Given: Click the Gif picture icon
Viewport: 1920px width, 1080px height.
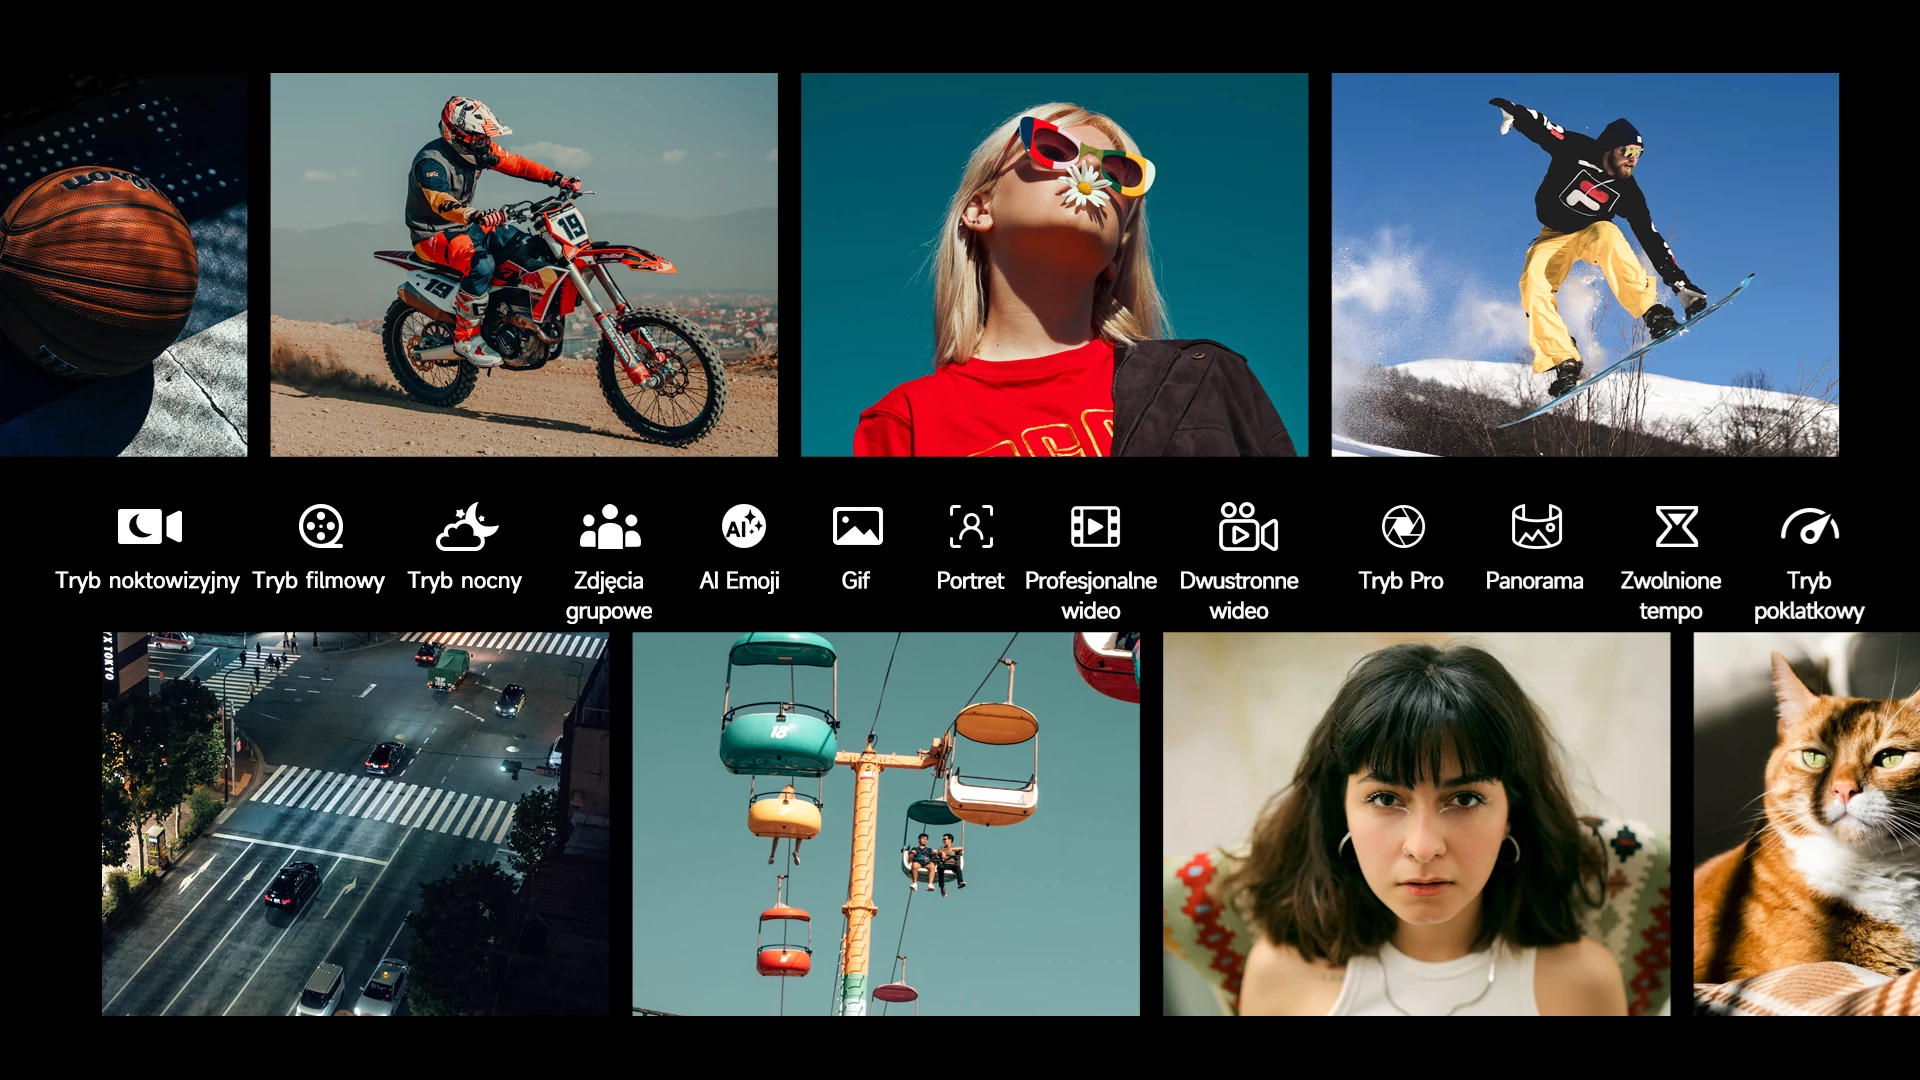Looking at the screenshot, I should [857, 527].
